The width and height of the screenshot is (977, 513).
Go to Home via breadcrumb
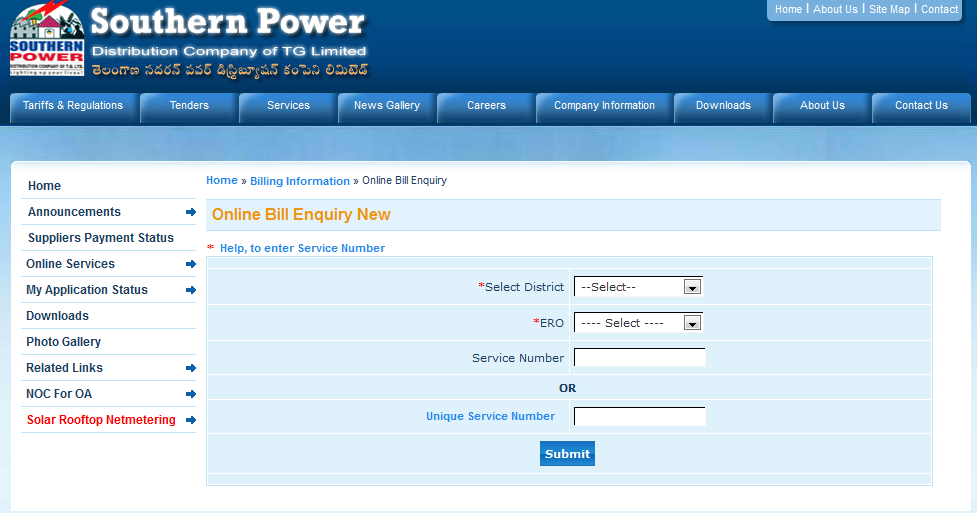pos(222,180)
